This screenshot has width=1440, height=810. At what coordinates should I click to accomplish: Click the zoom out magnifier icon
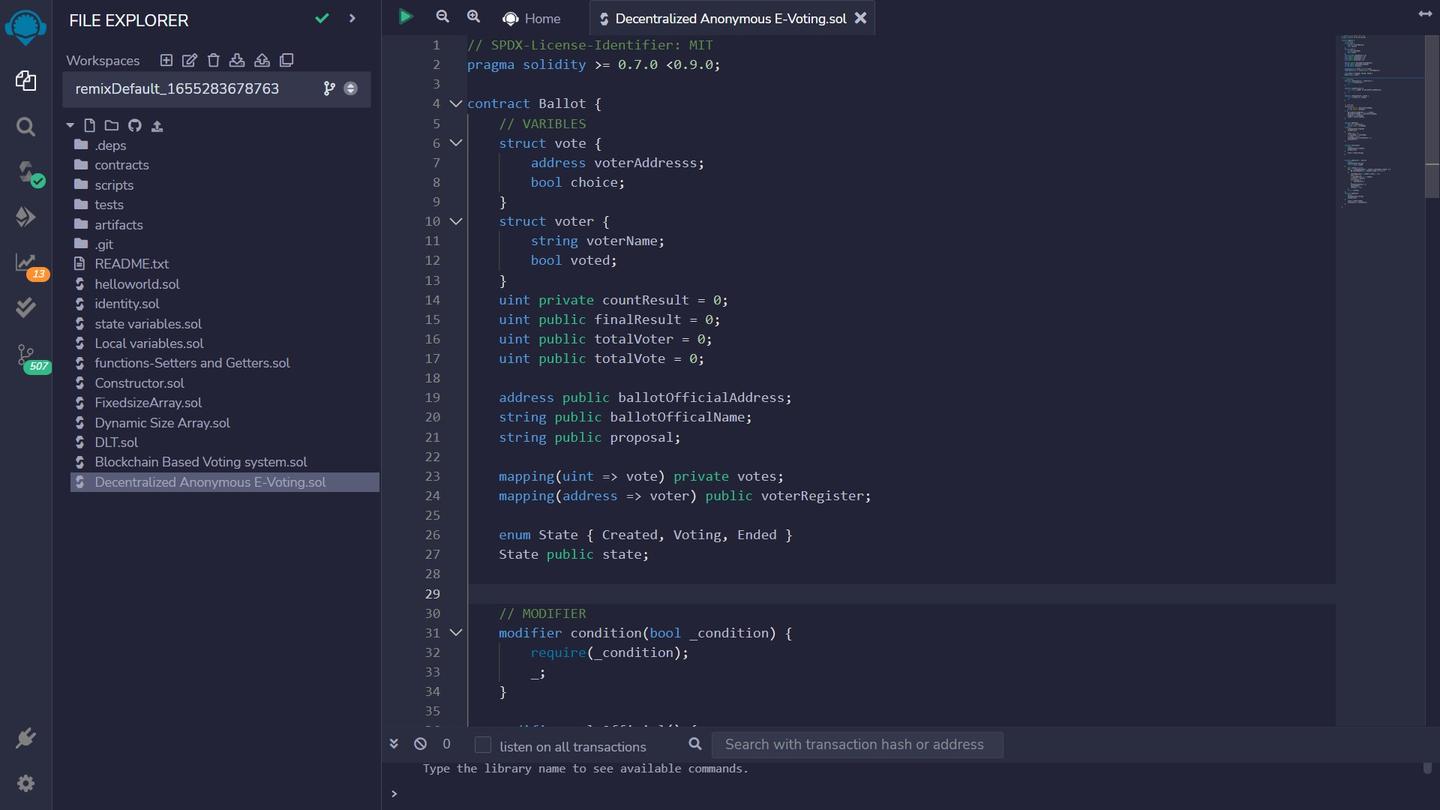[x=442, y=16]
